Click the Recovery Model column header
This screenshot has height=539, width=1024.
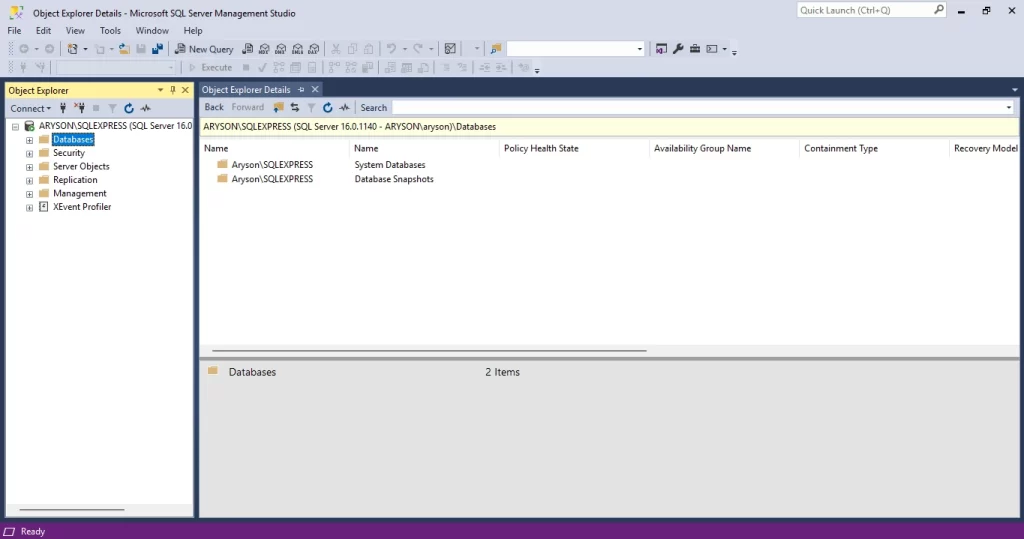(985, 148)
